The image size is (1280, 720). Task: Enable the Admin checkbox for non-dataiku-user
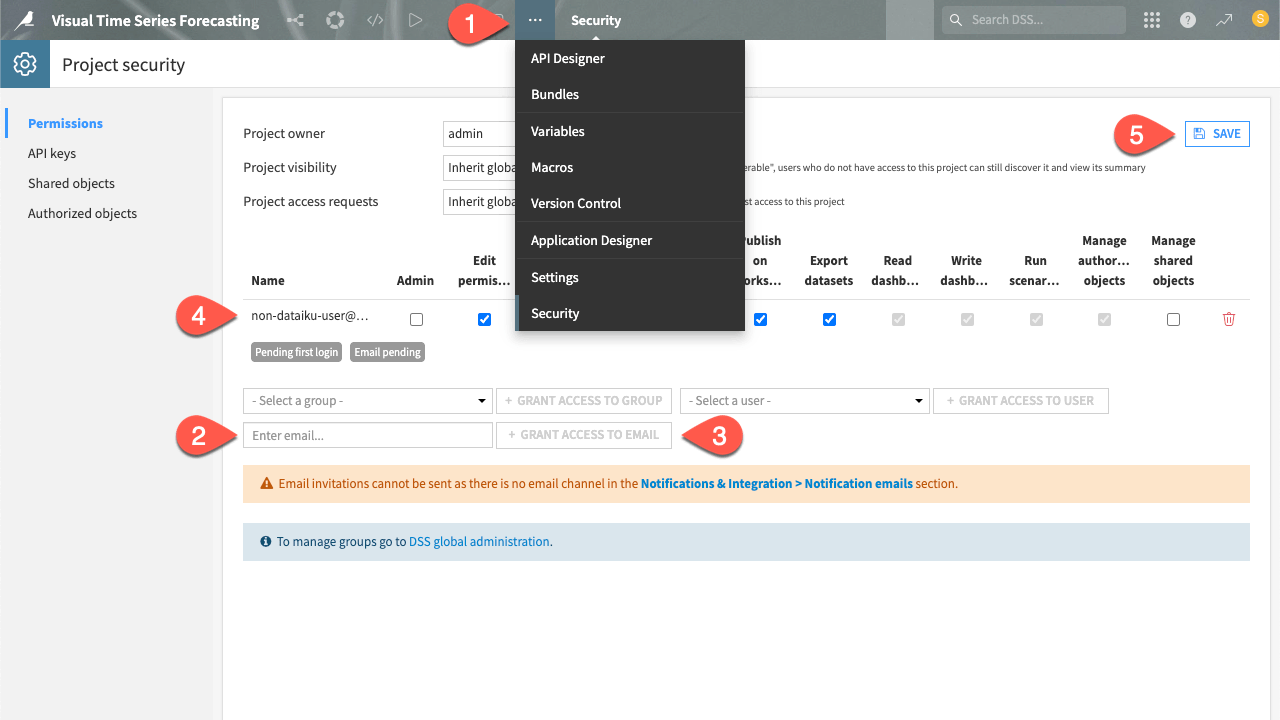(x=416, y=319)
